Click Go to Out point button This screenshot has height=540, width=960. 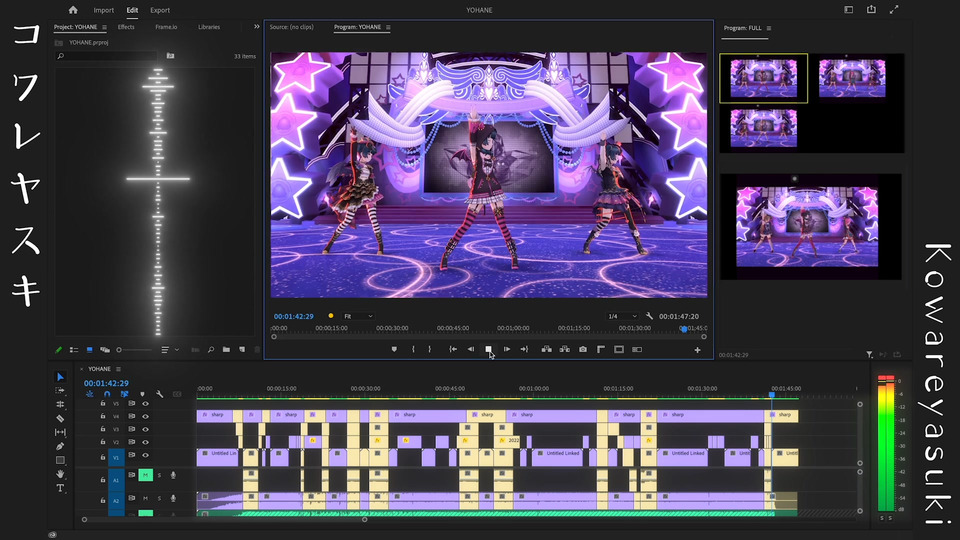(524, 349)
